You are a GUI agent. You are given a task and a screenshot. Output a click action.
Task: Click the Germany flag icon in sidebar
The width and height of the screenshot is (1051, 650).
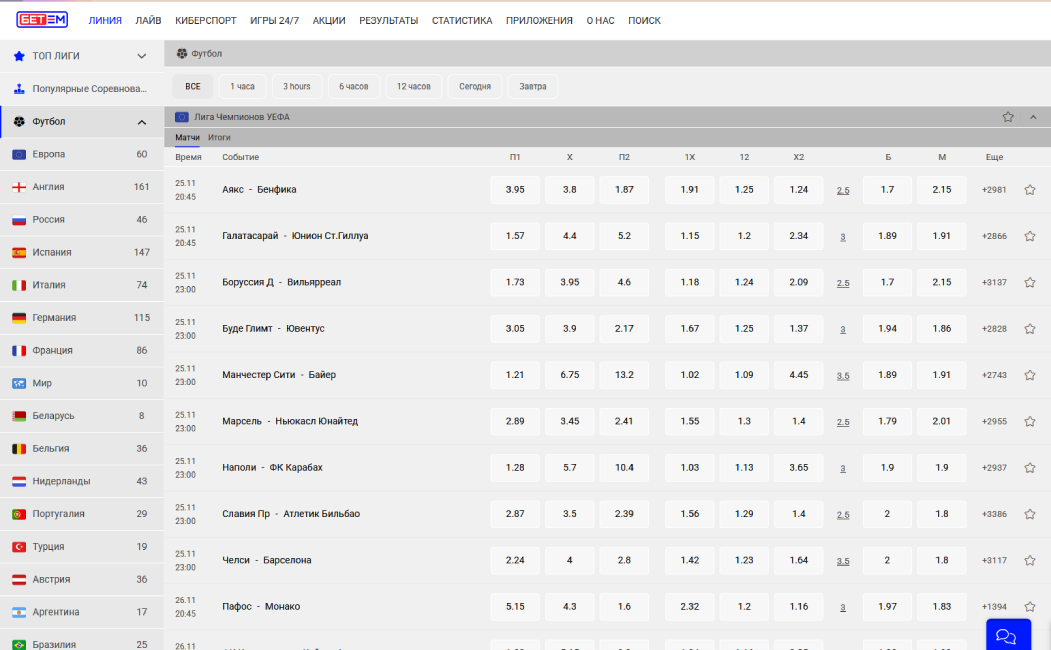pyautogui.click(x=19, y=318)
